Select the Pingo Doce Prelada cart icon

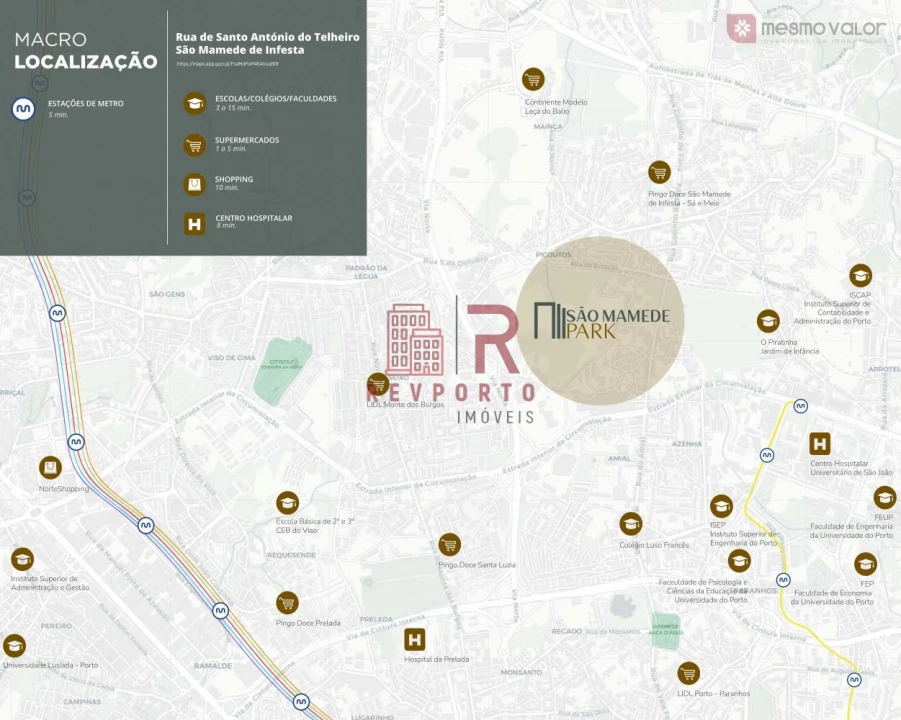point(288,603)
